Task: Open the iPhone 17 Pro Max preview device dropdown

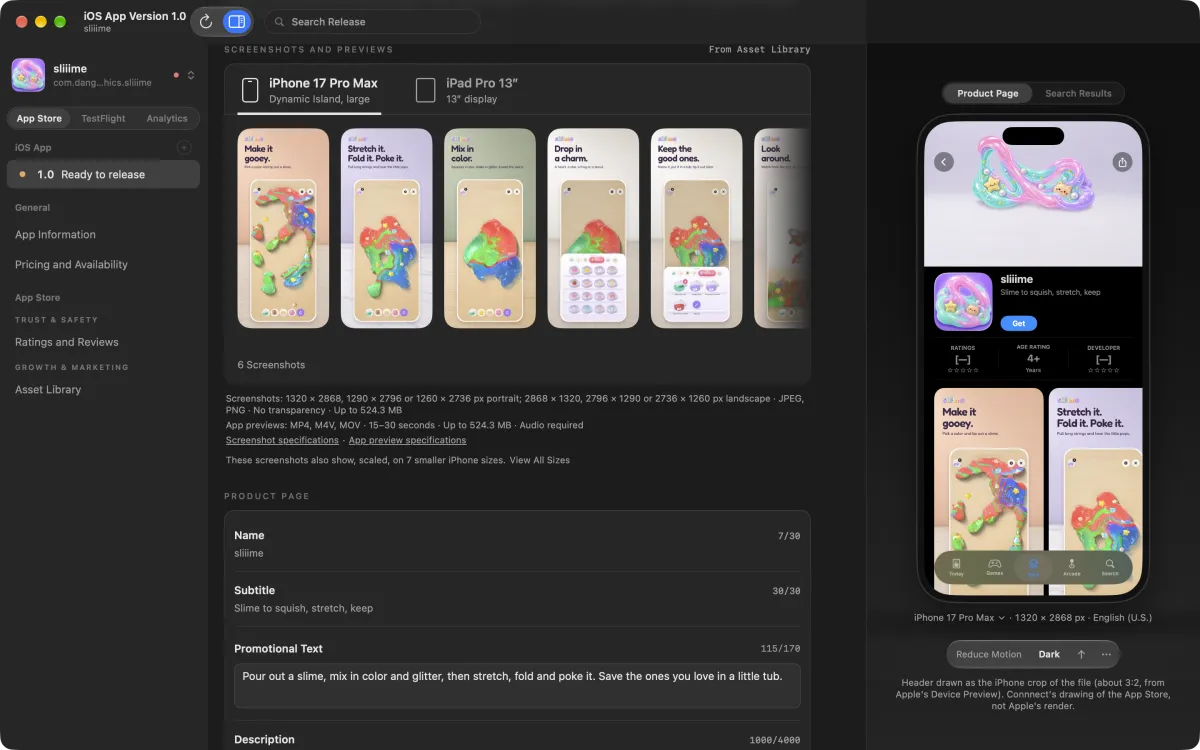Action: tap(959, 617)
